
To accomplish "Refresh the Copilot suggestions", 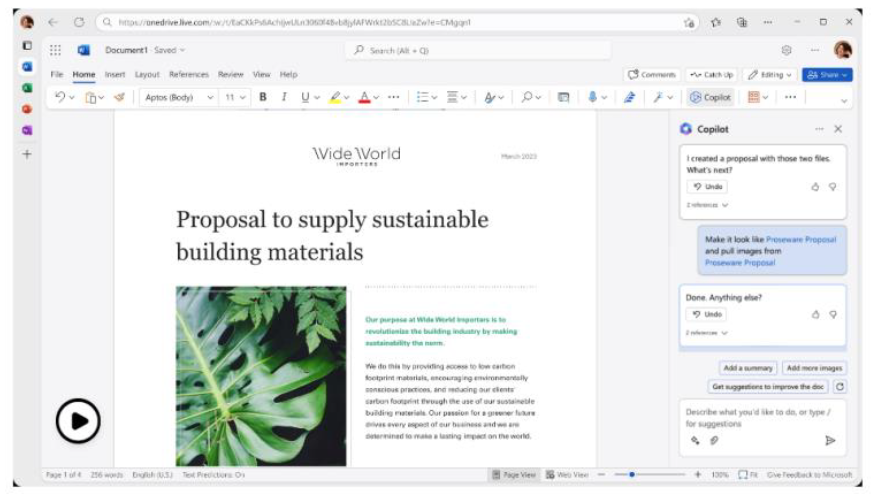I will point(839,386).
